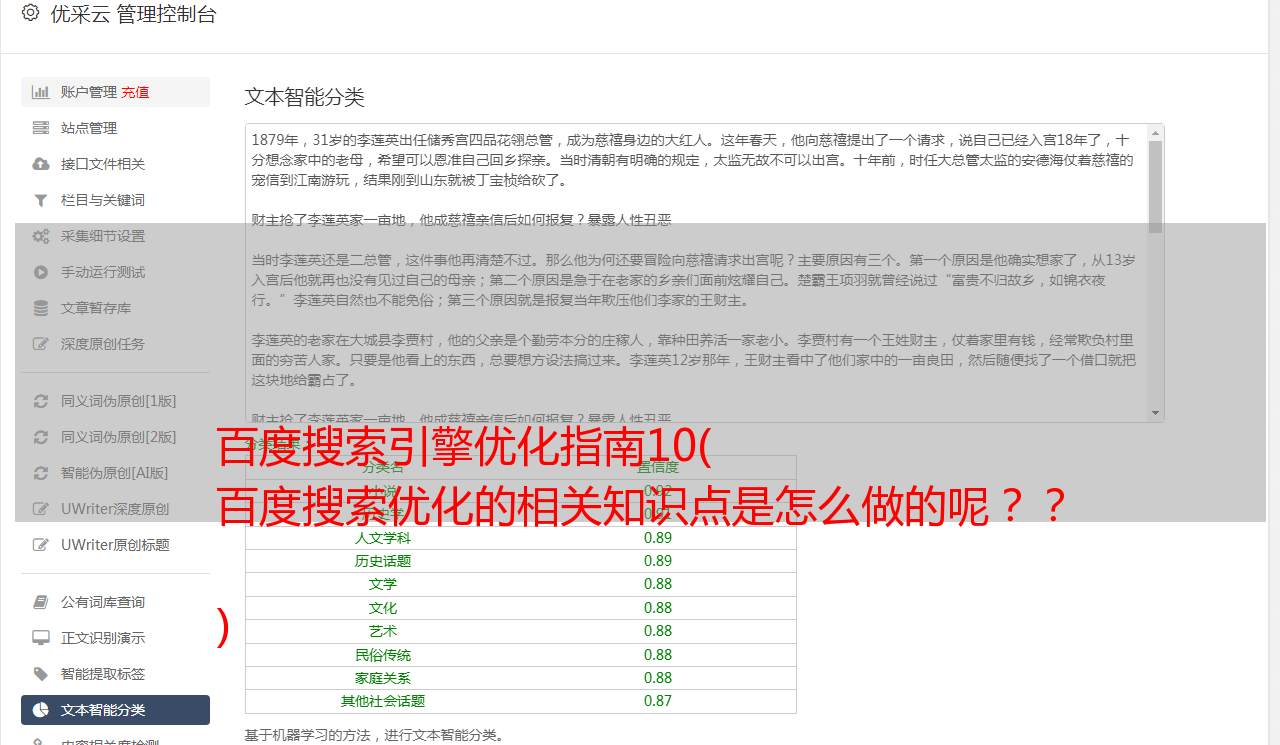Click the gear icon beside 优采云 管理控制台

[x=30, y=13]
